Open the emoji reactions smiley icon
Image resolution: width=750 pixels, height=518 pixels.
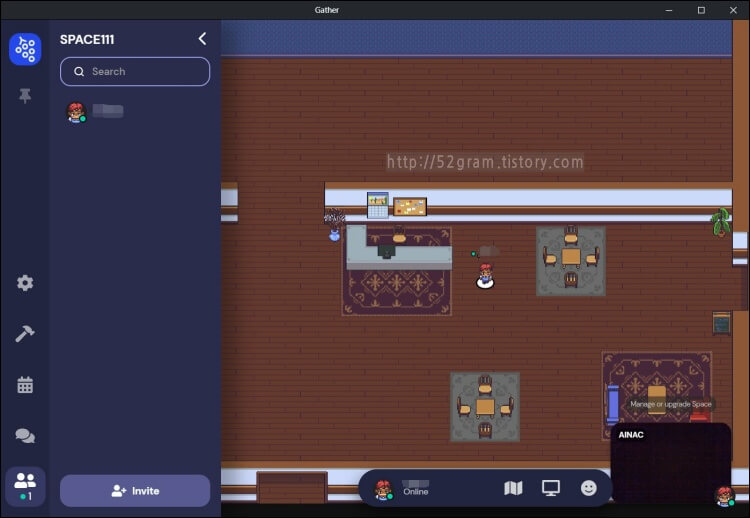coord(588,488)
